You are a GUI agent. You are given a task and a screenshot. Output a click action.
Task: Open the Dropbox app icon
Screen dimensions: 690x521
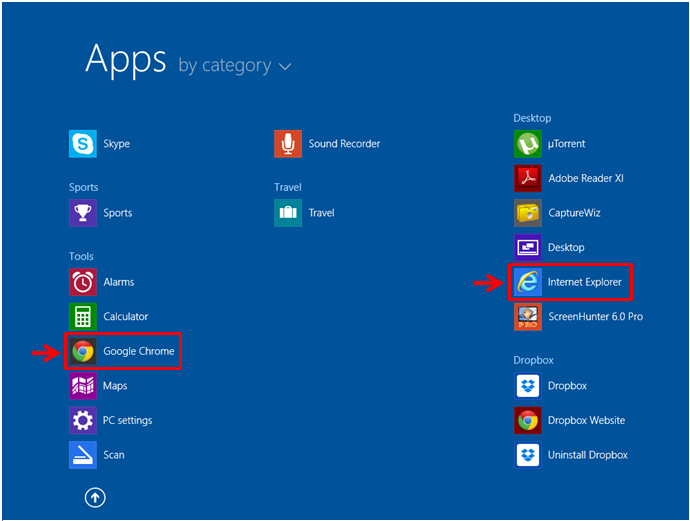click(x=528, y=386)
